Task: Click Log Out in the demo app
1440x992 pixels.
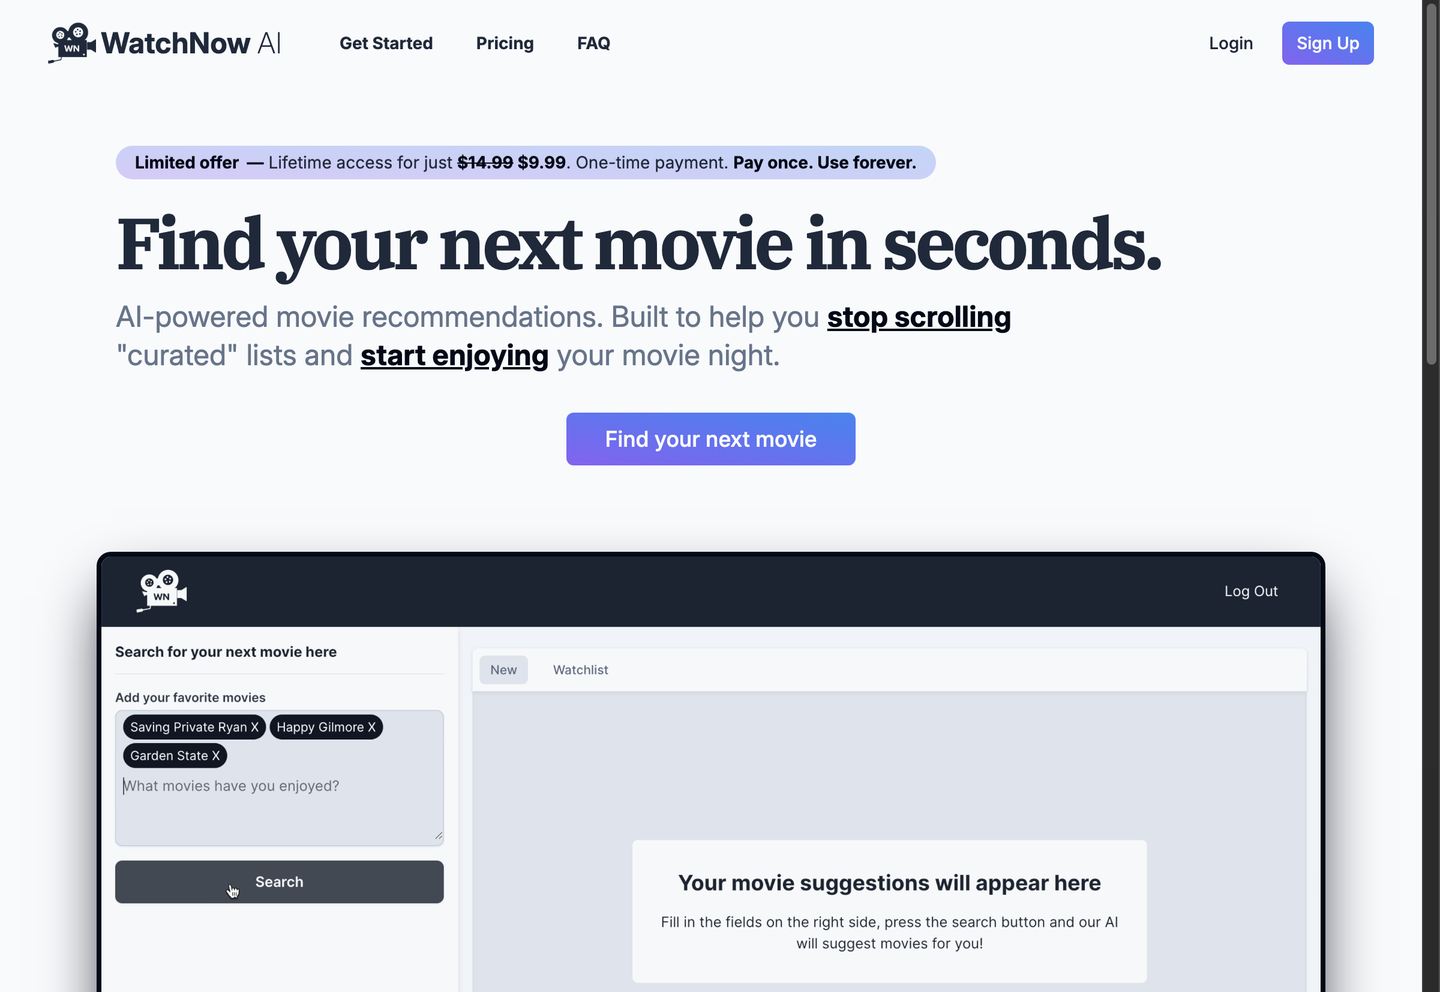Action: (1251, 591)
